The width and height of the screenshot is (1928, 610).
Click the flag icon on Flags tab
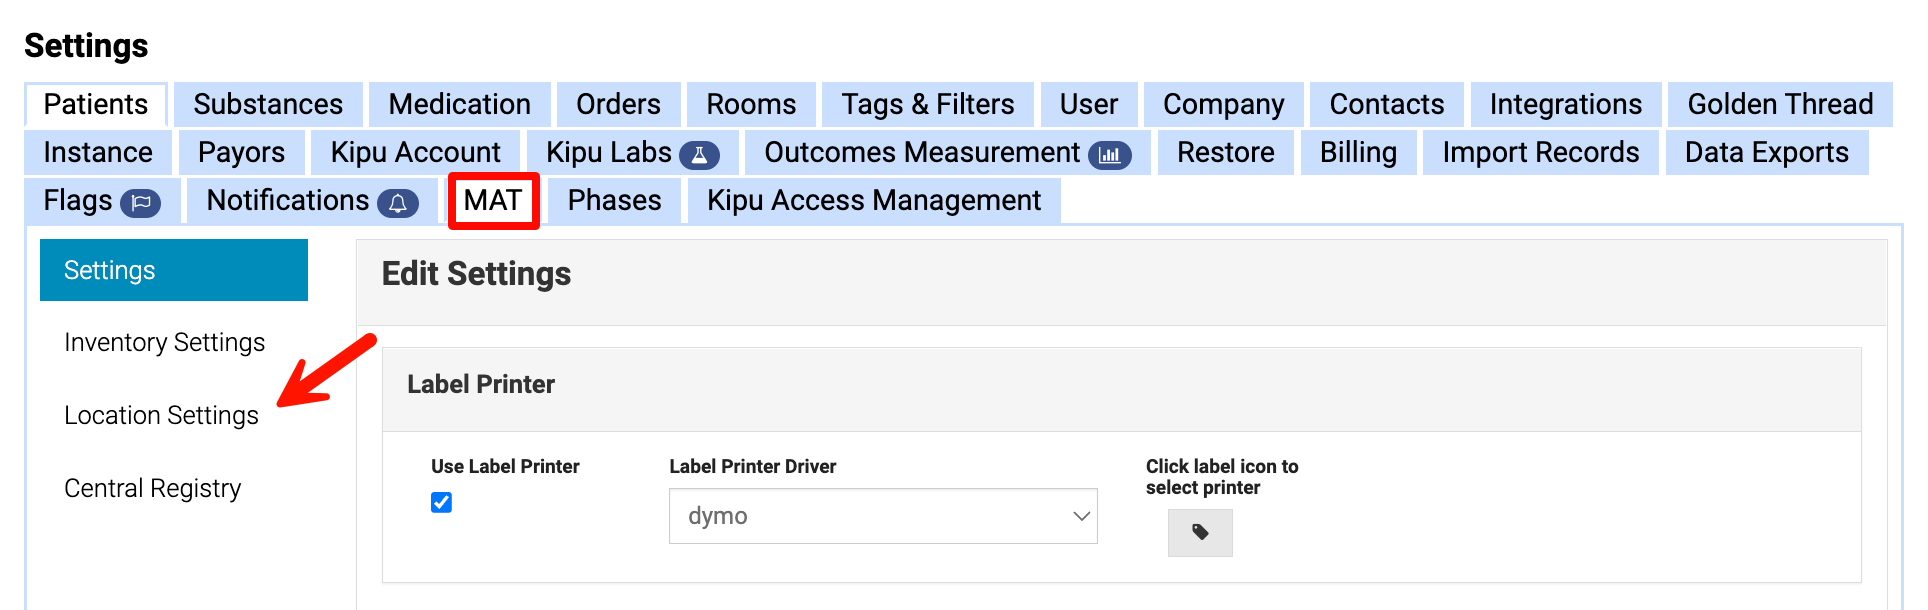pos(140,203)
